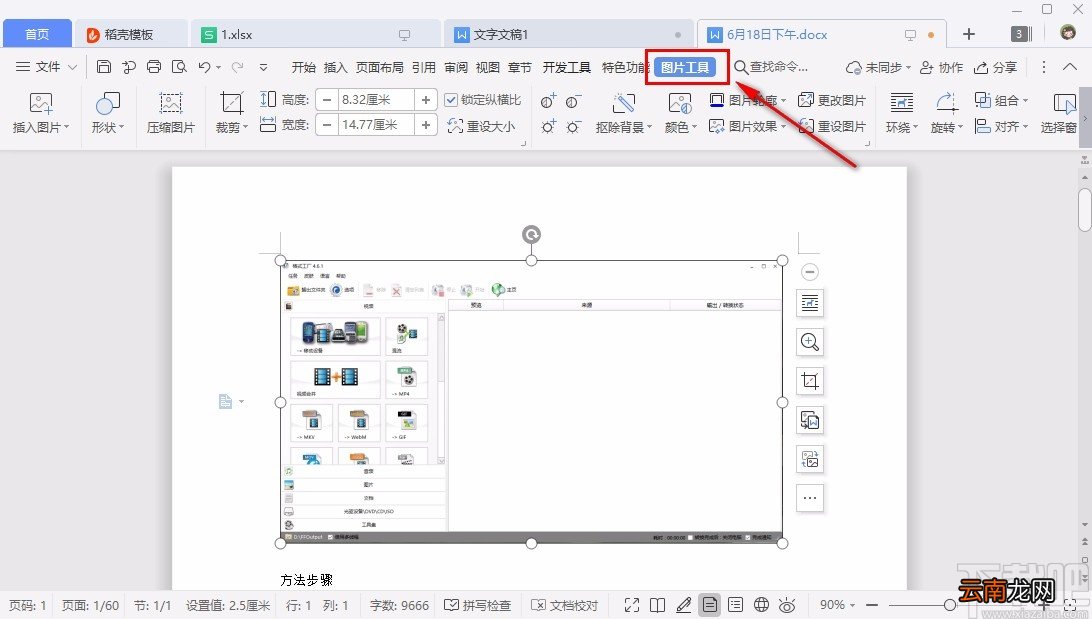Image resolution: width=1092 pixels, height=619 pixels.
Task: Increase picture height with plus stepper
Action: click(426, 100)
